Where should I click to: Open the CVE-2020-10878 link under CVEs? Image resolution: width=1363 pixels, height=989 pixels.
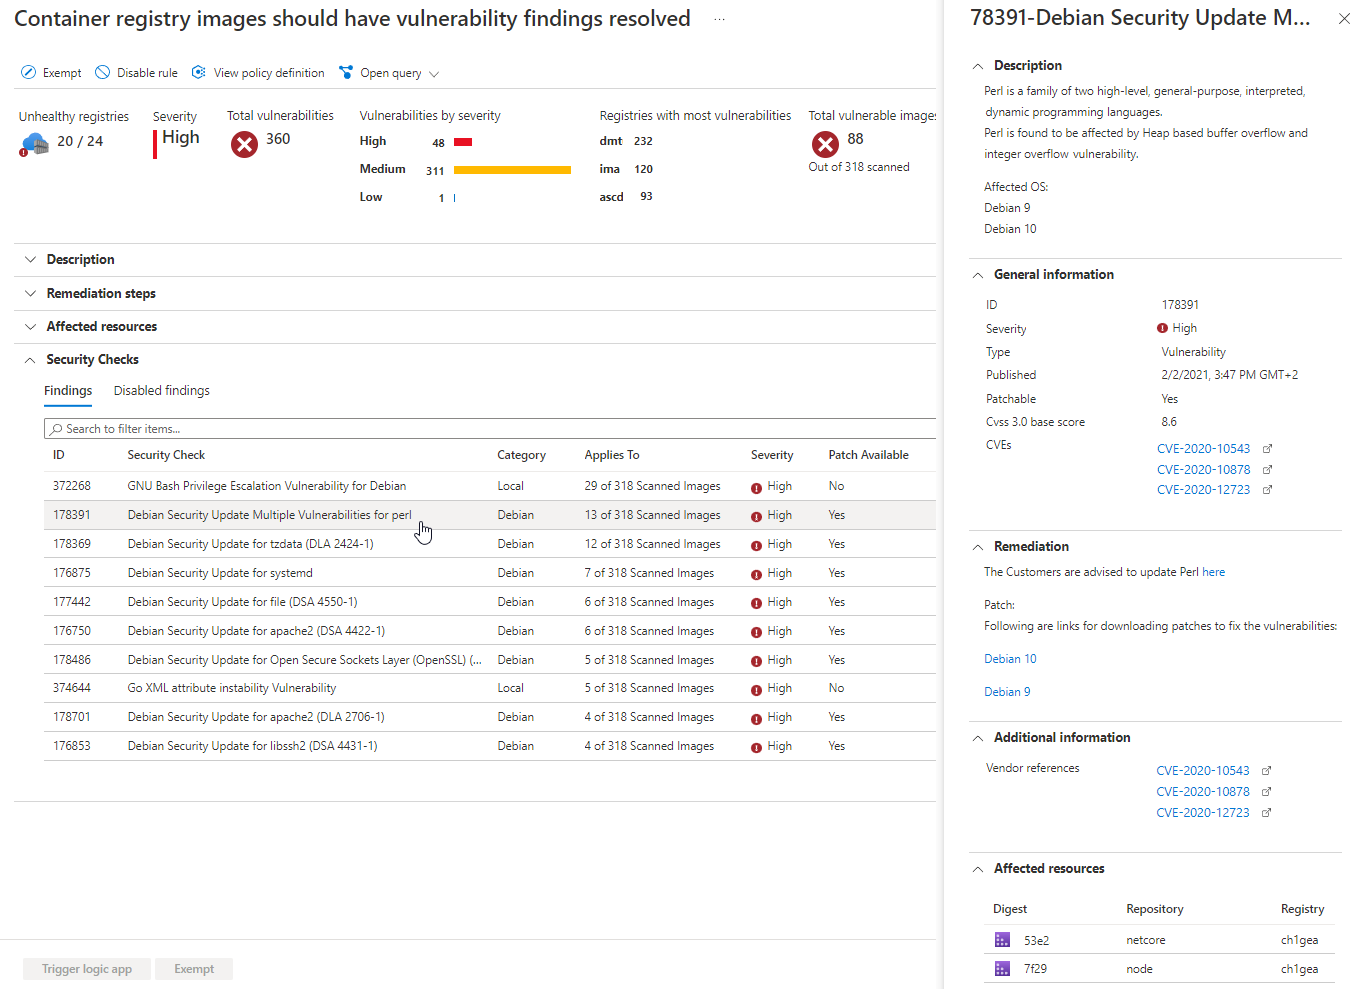(x=1203, y=470)
